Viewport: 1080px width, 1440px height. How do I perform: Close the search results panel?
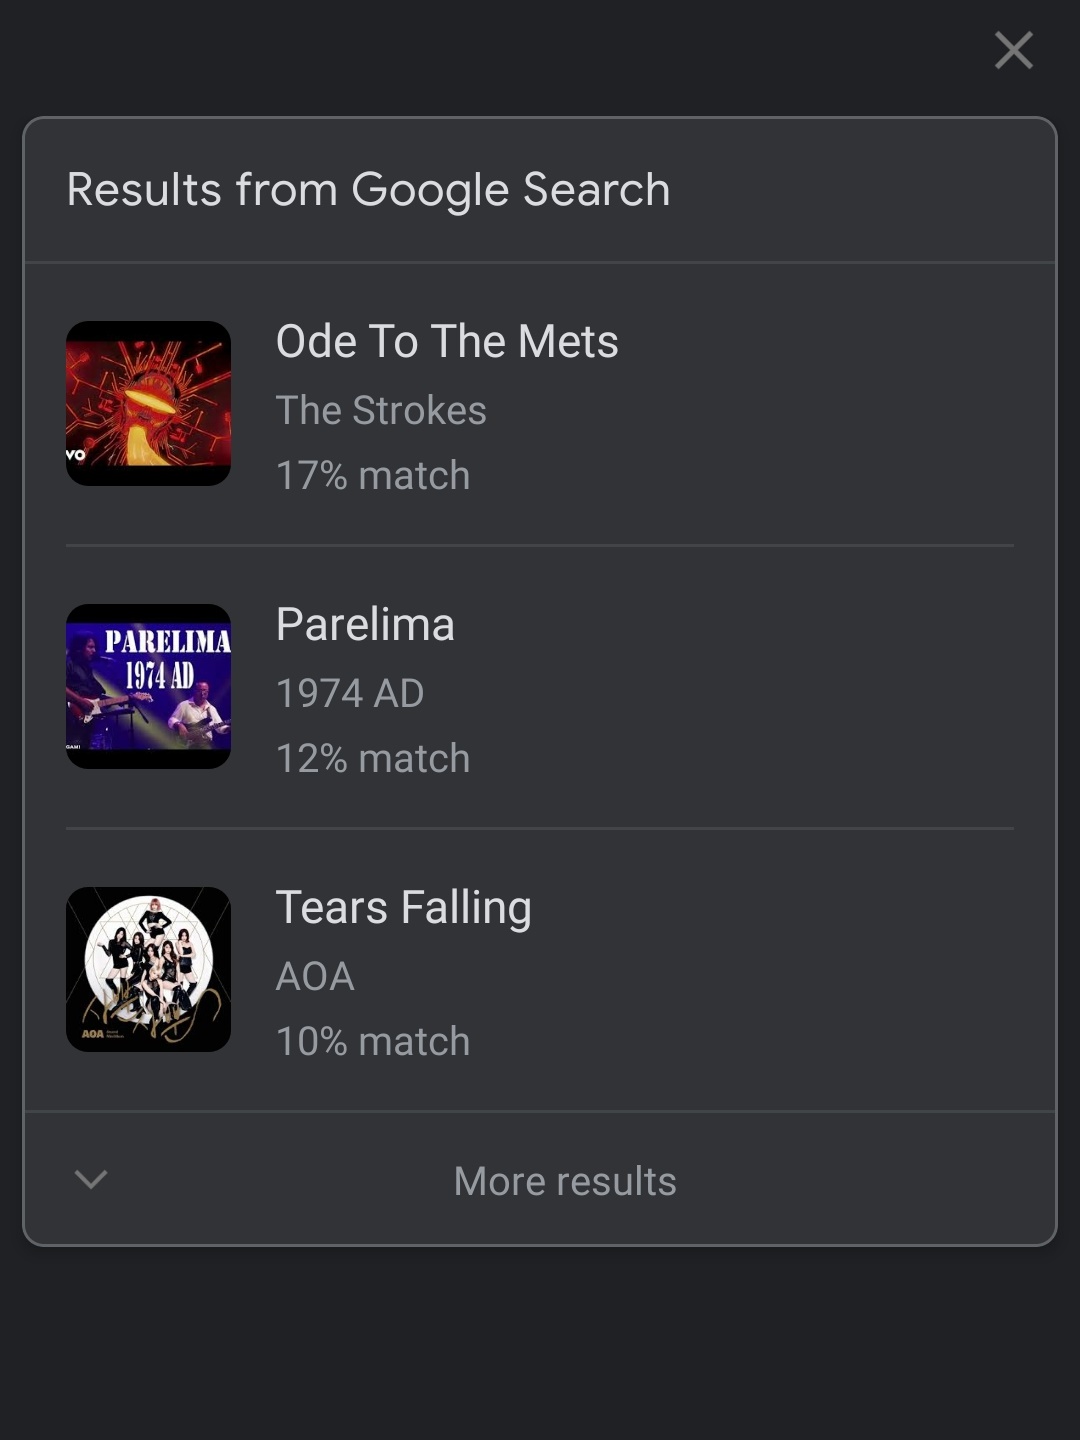click(x=1013, y=50)
